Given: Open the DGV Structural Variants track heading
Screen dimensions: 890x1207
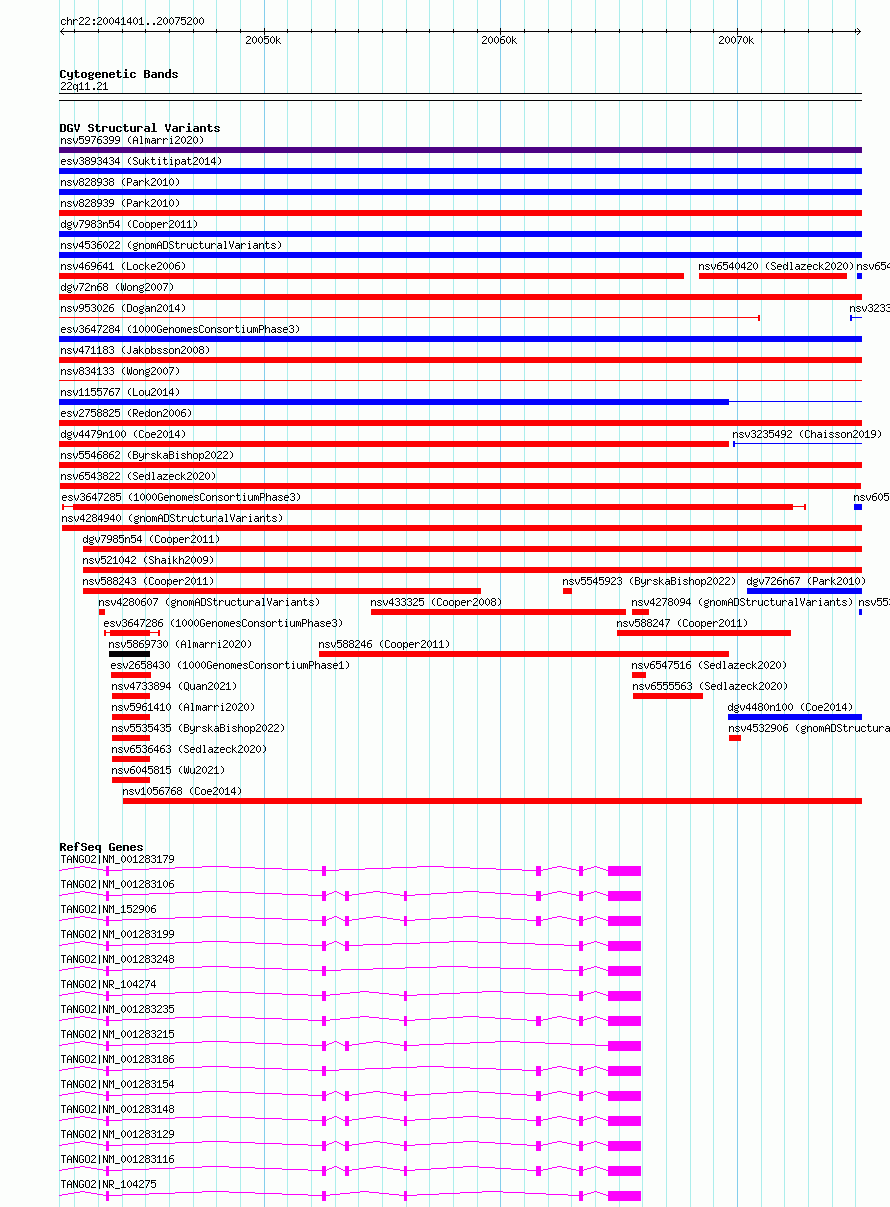Looking at the screenshot, I should click(x=140, y=128).
